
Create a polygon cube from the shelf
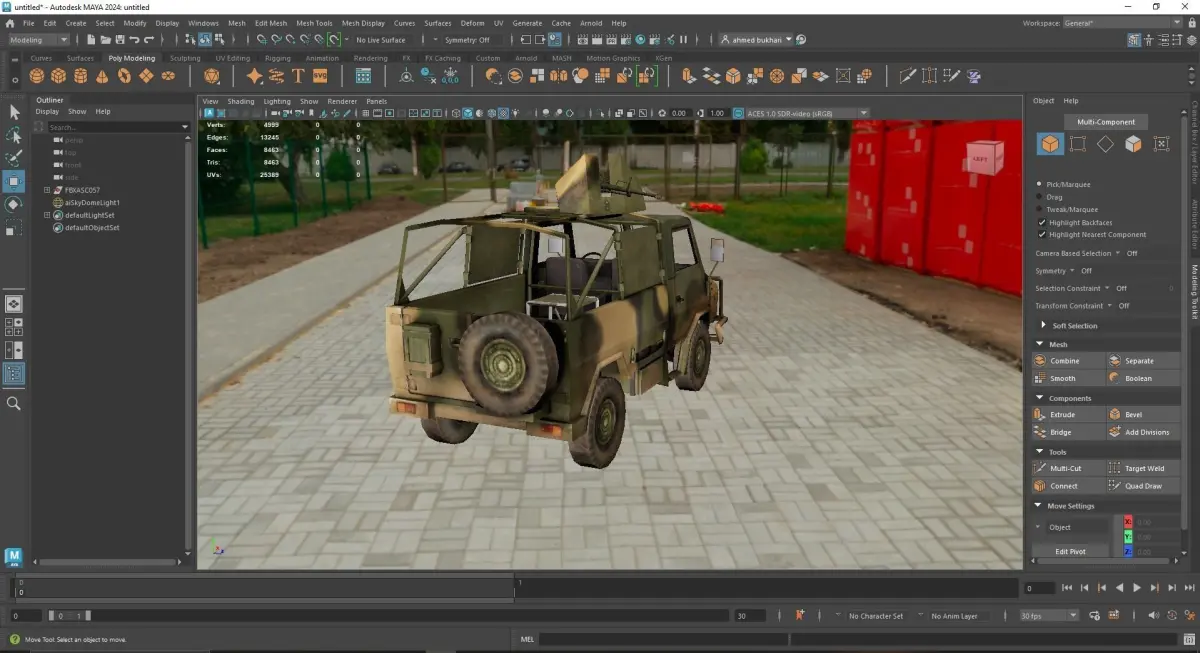click(x=59, y=76)
